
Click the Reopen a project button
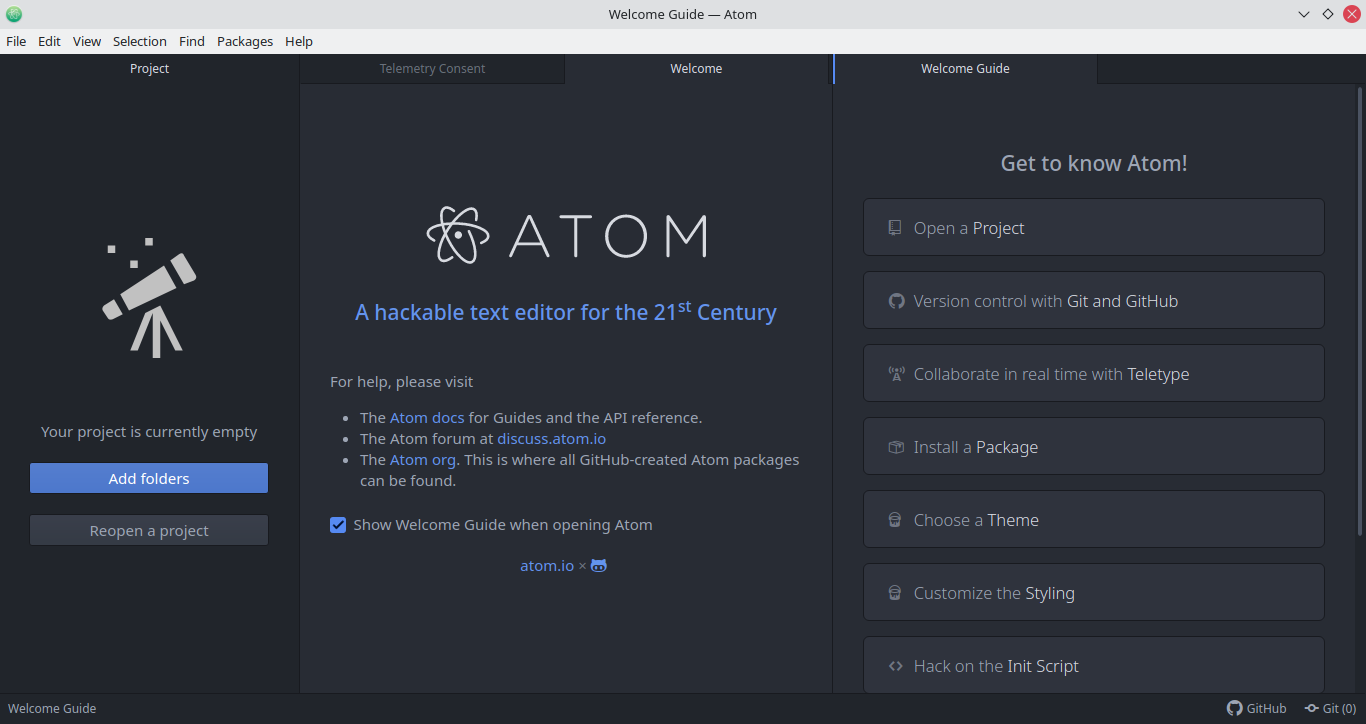pyautogui.click(x=149, y=531)
